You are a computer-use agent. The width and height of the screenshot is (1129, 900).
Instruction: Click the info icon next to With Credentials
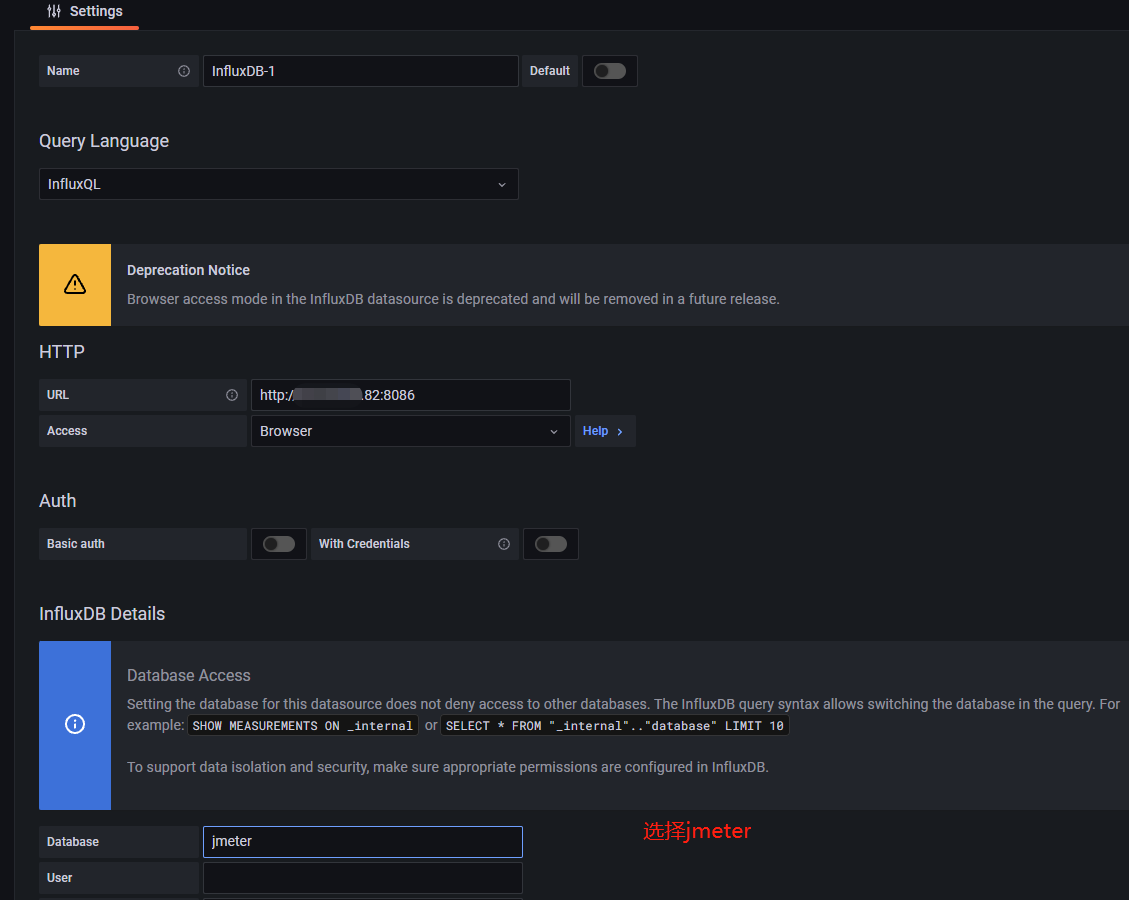504,544
